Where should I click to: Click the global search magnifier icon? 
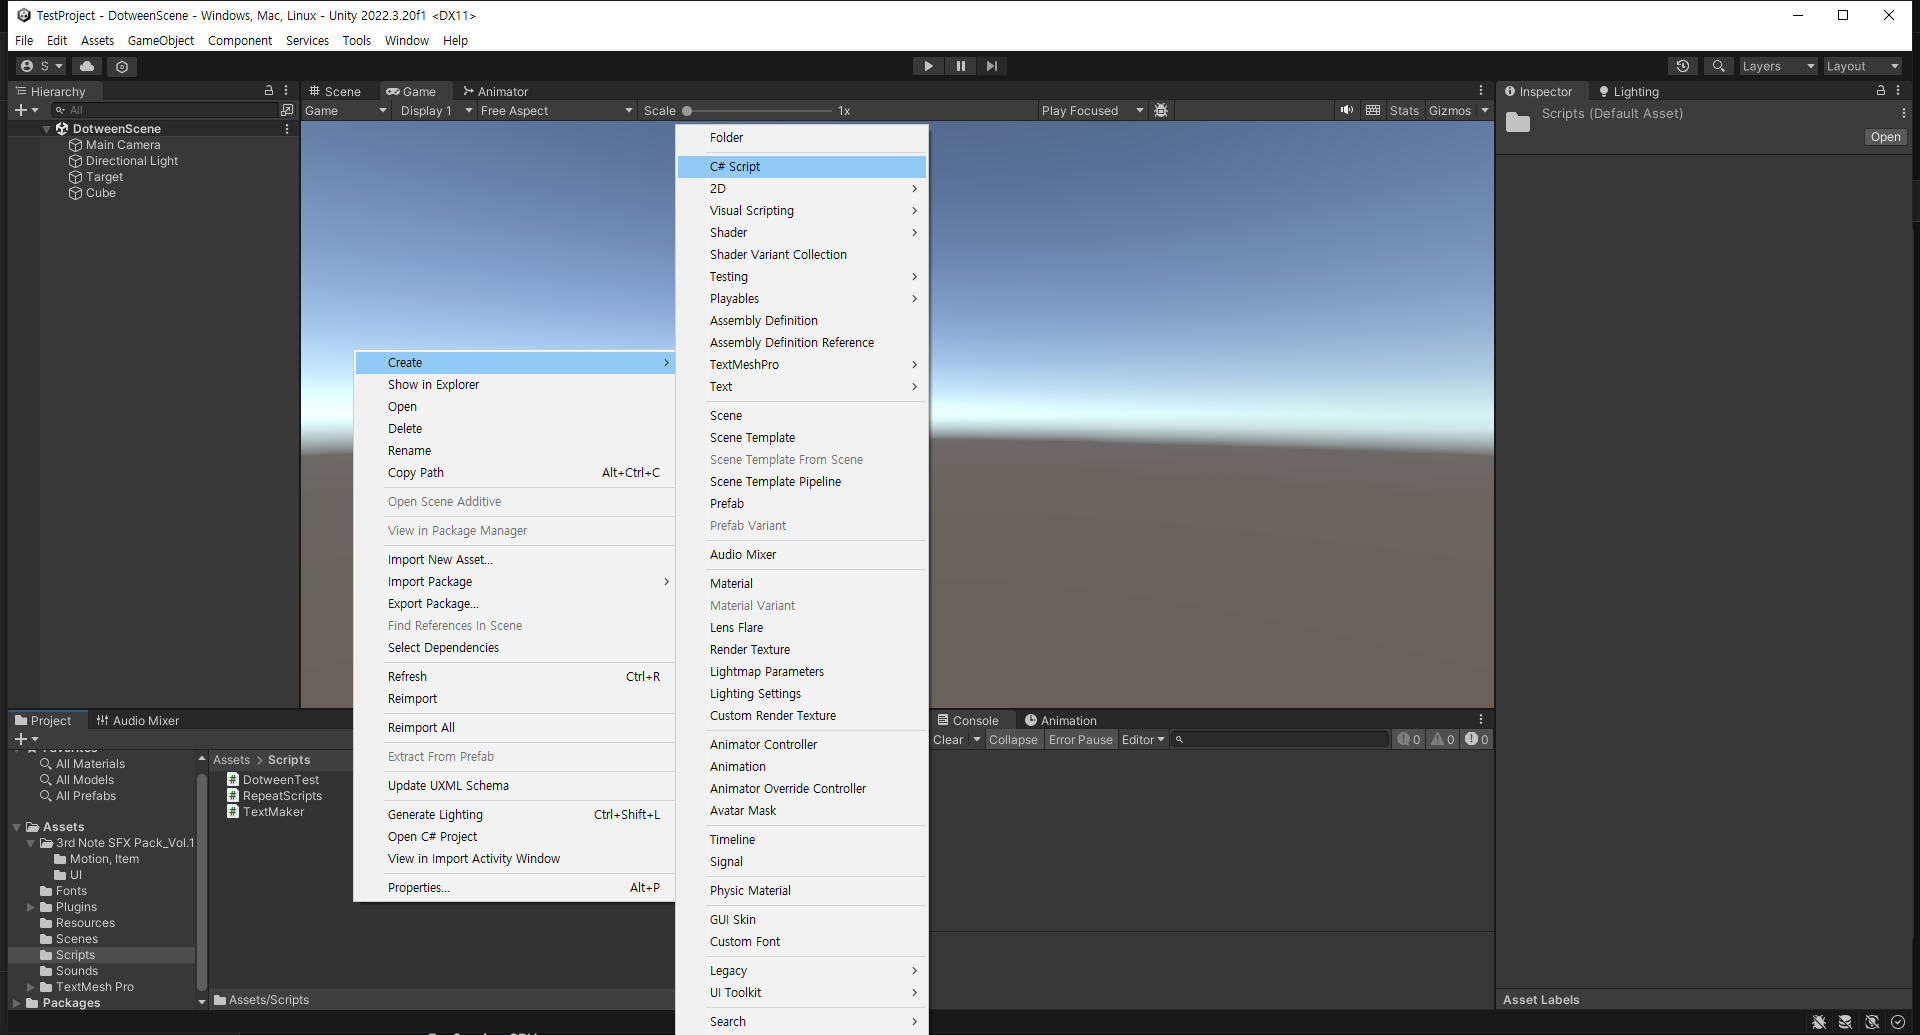(x=1718, y=66)
